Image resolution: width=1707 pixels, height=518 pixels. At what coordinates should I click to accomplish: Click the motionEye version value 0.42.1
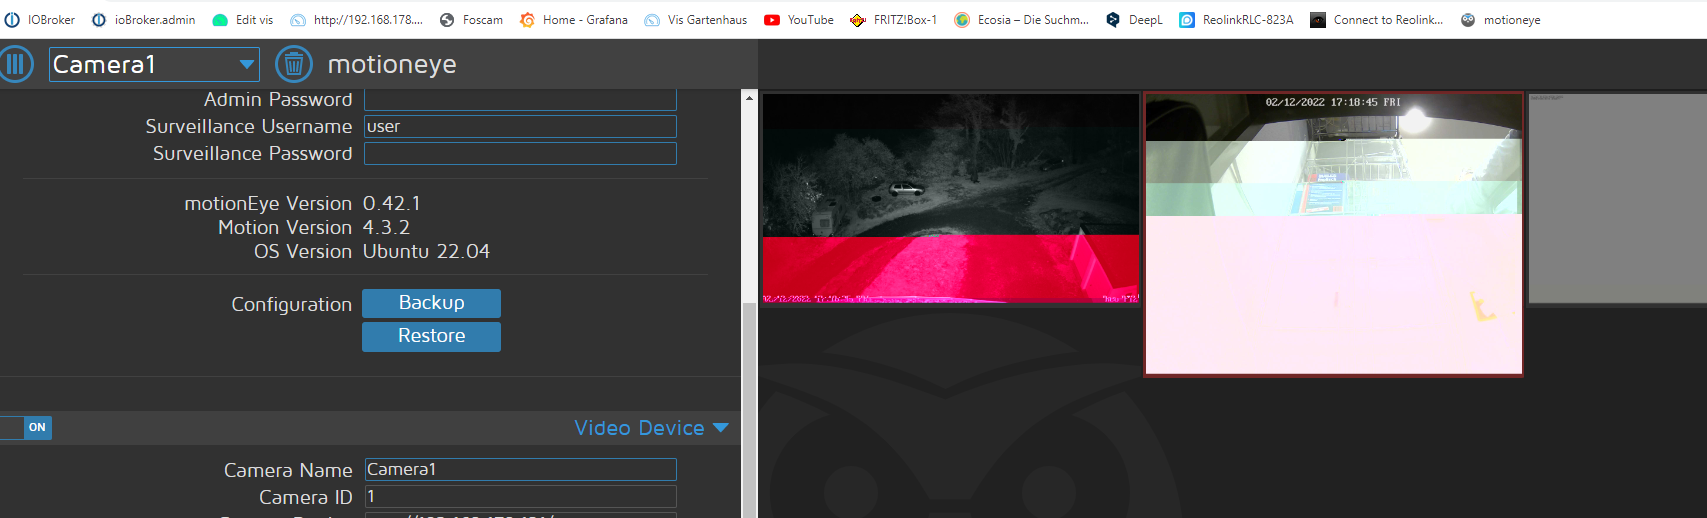[x=392, y=204]
